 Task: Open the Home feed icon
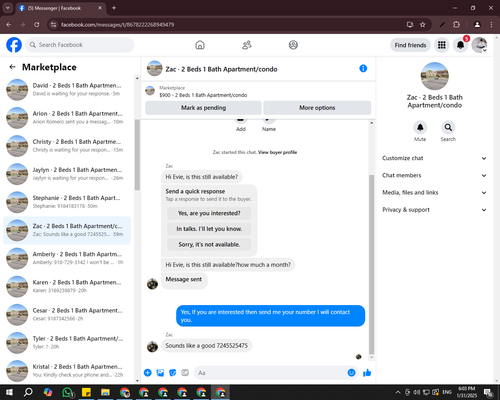coord(200,45)
